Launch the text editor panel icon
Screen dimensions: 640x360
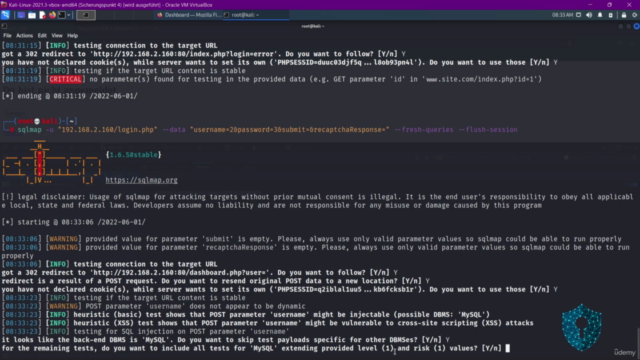coord(42,15)
